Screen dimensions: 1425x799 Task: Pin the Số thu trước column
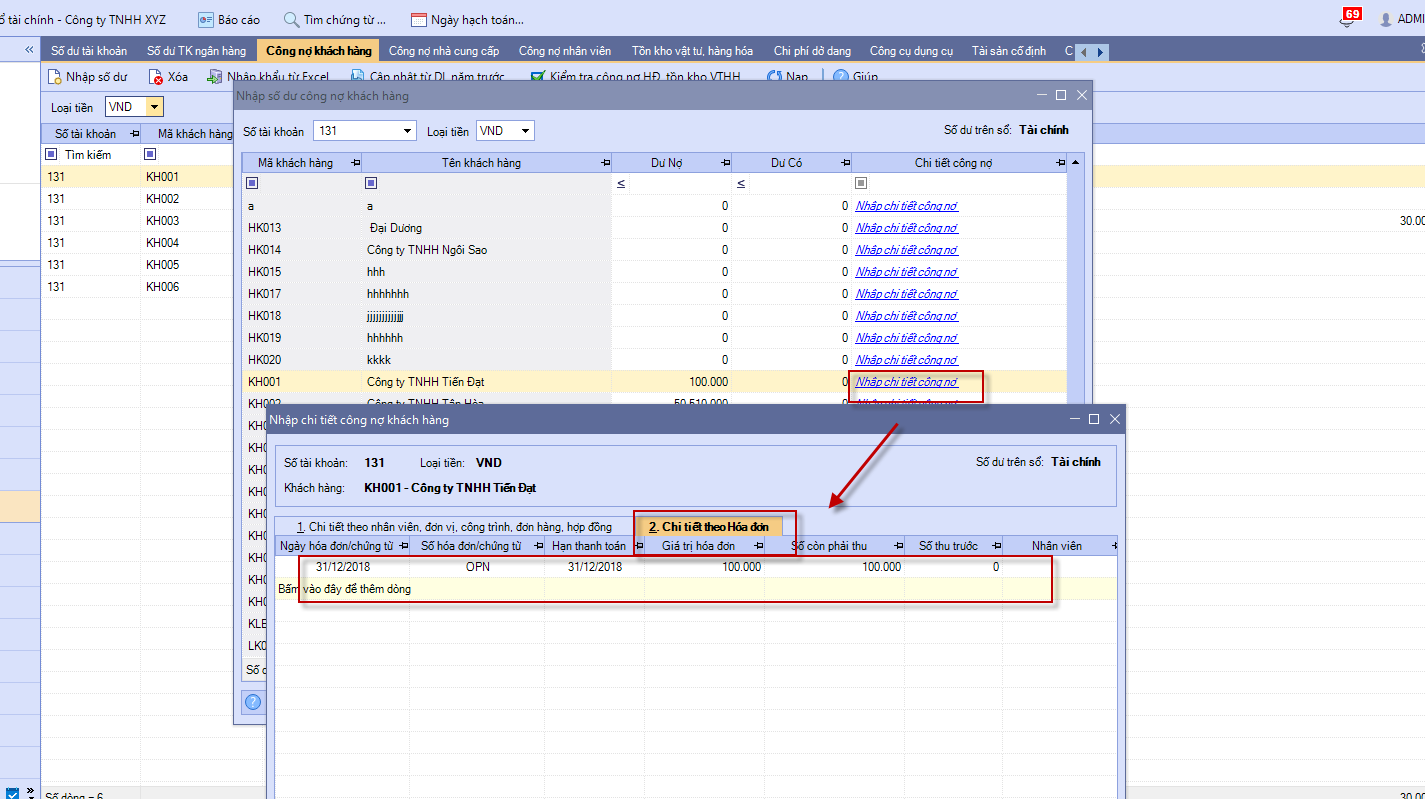[x=997, y=546]
